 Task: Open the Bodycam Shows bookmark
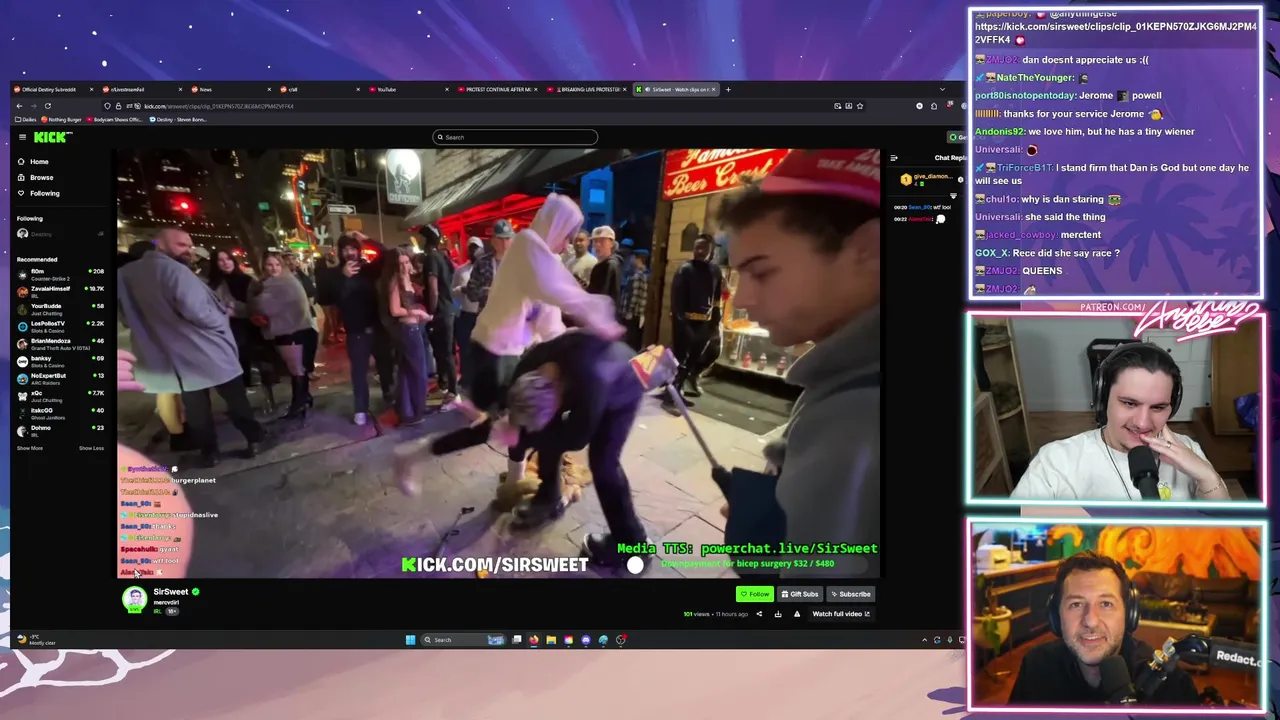pyautogui.click(x=115, y=119)
